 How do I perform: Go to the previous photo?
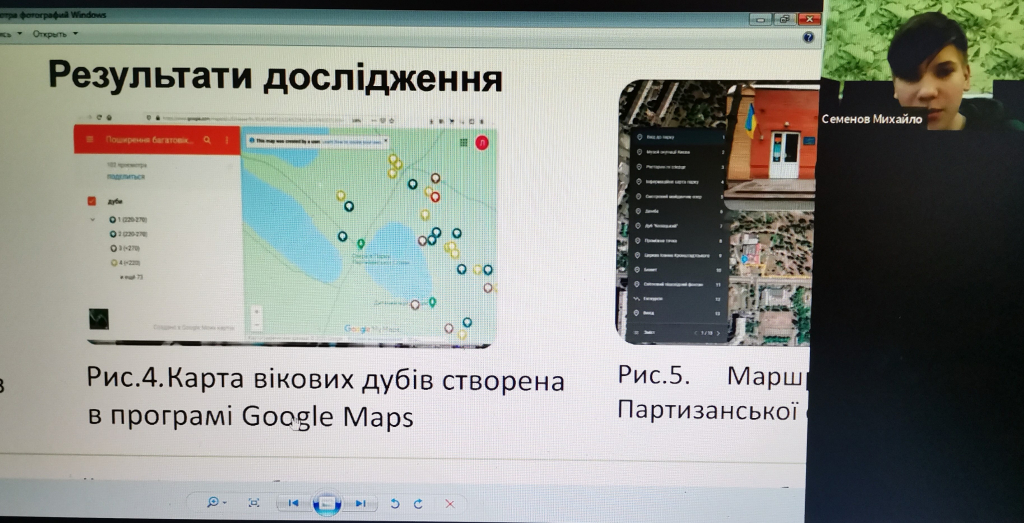click(293, 503)
